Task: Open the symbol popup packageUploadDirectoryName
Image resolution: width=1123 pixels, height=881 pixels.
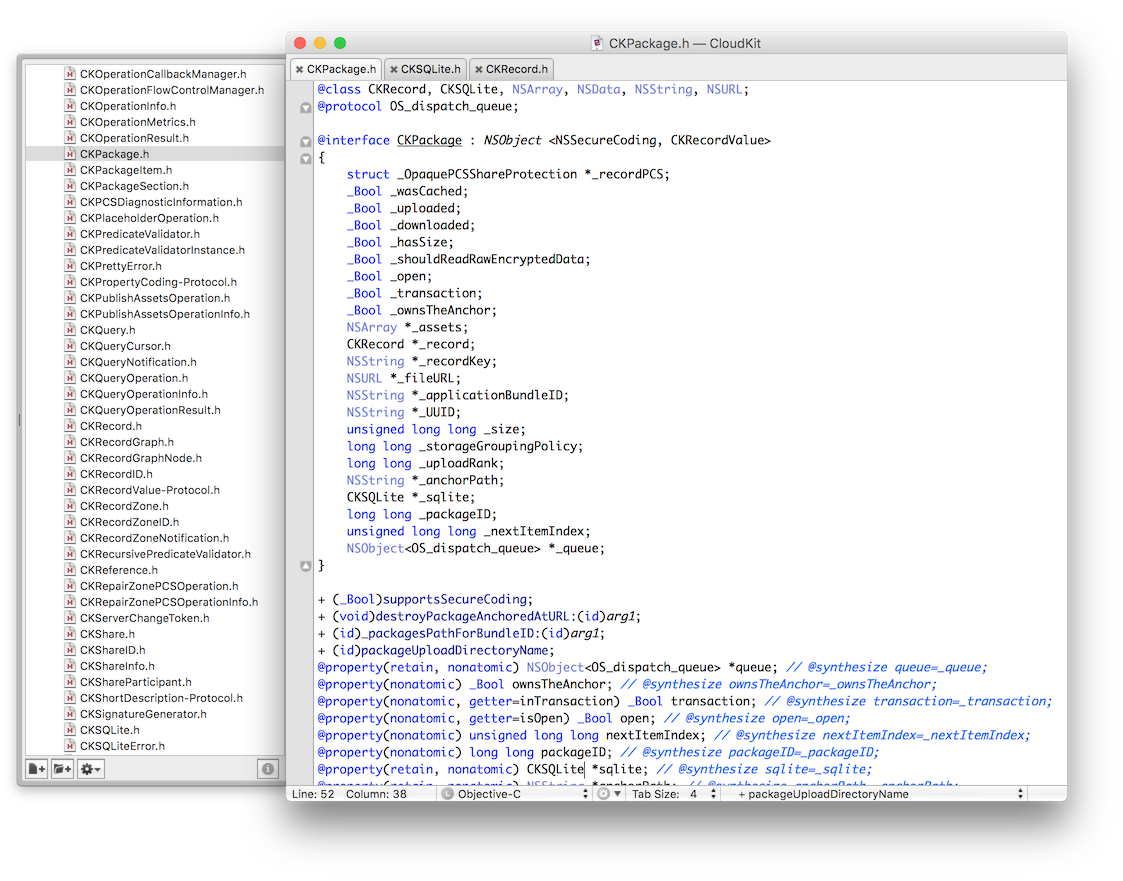Action: click(880, 794)
